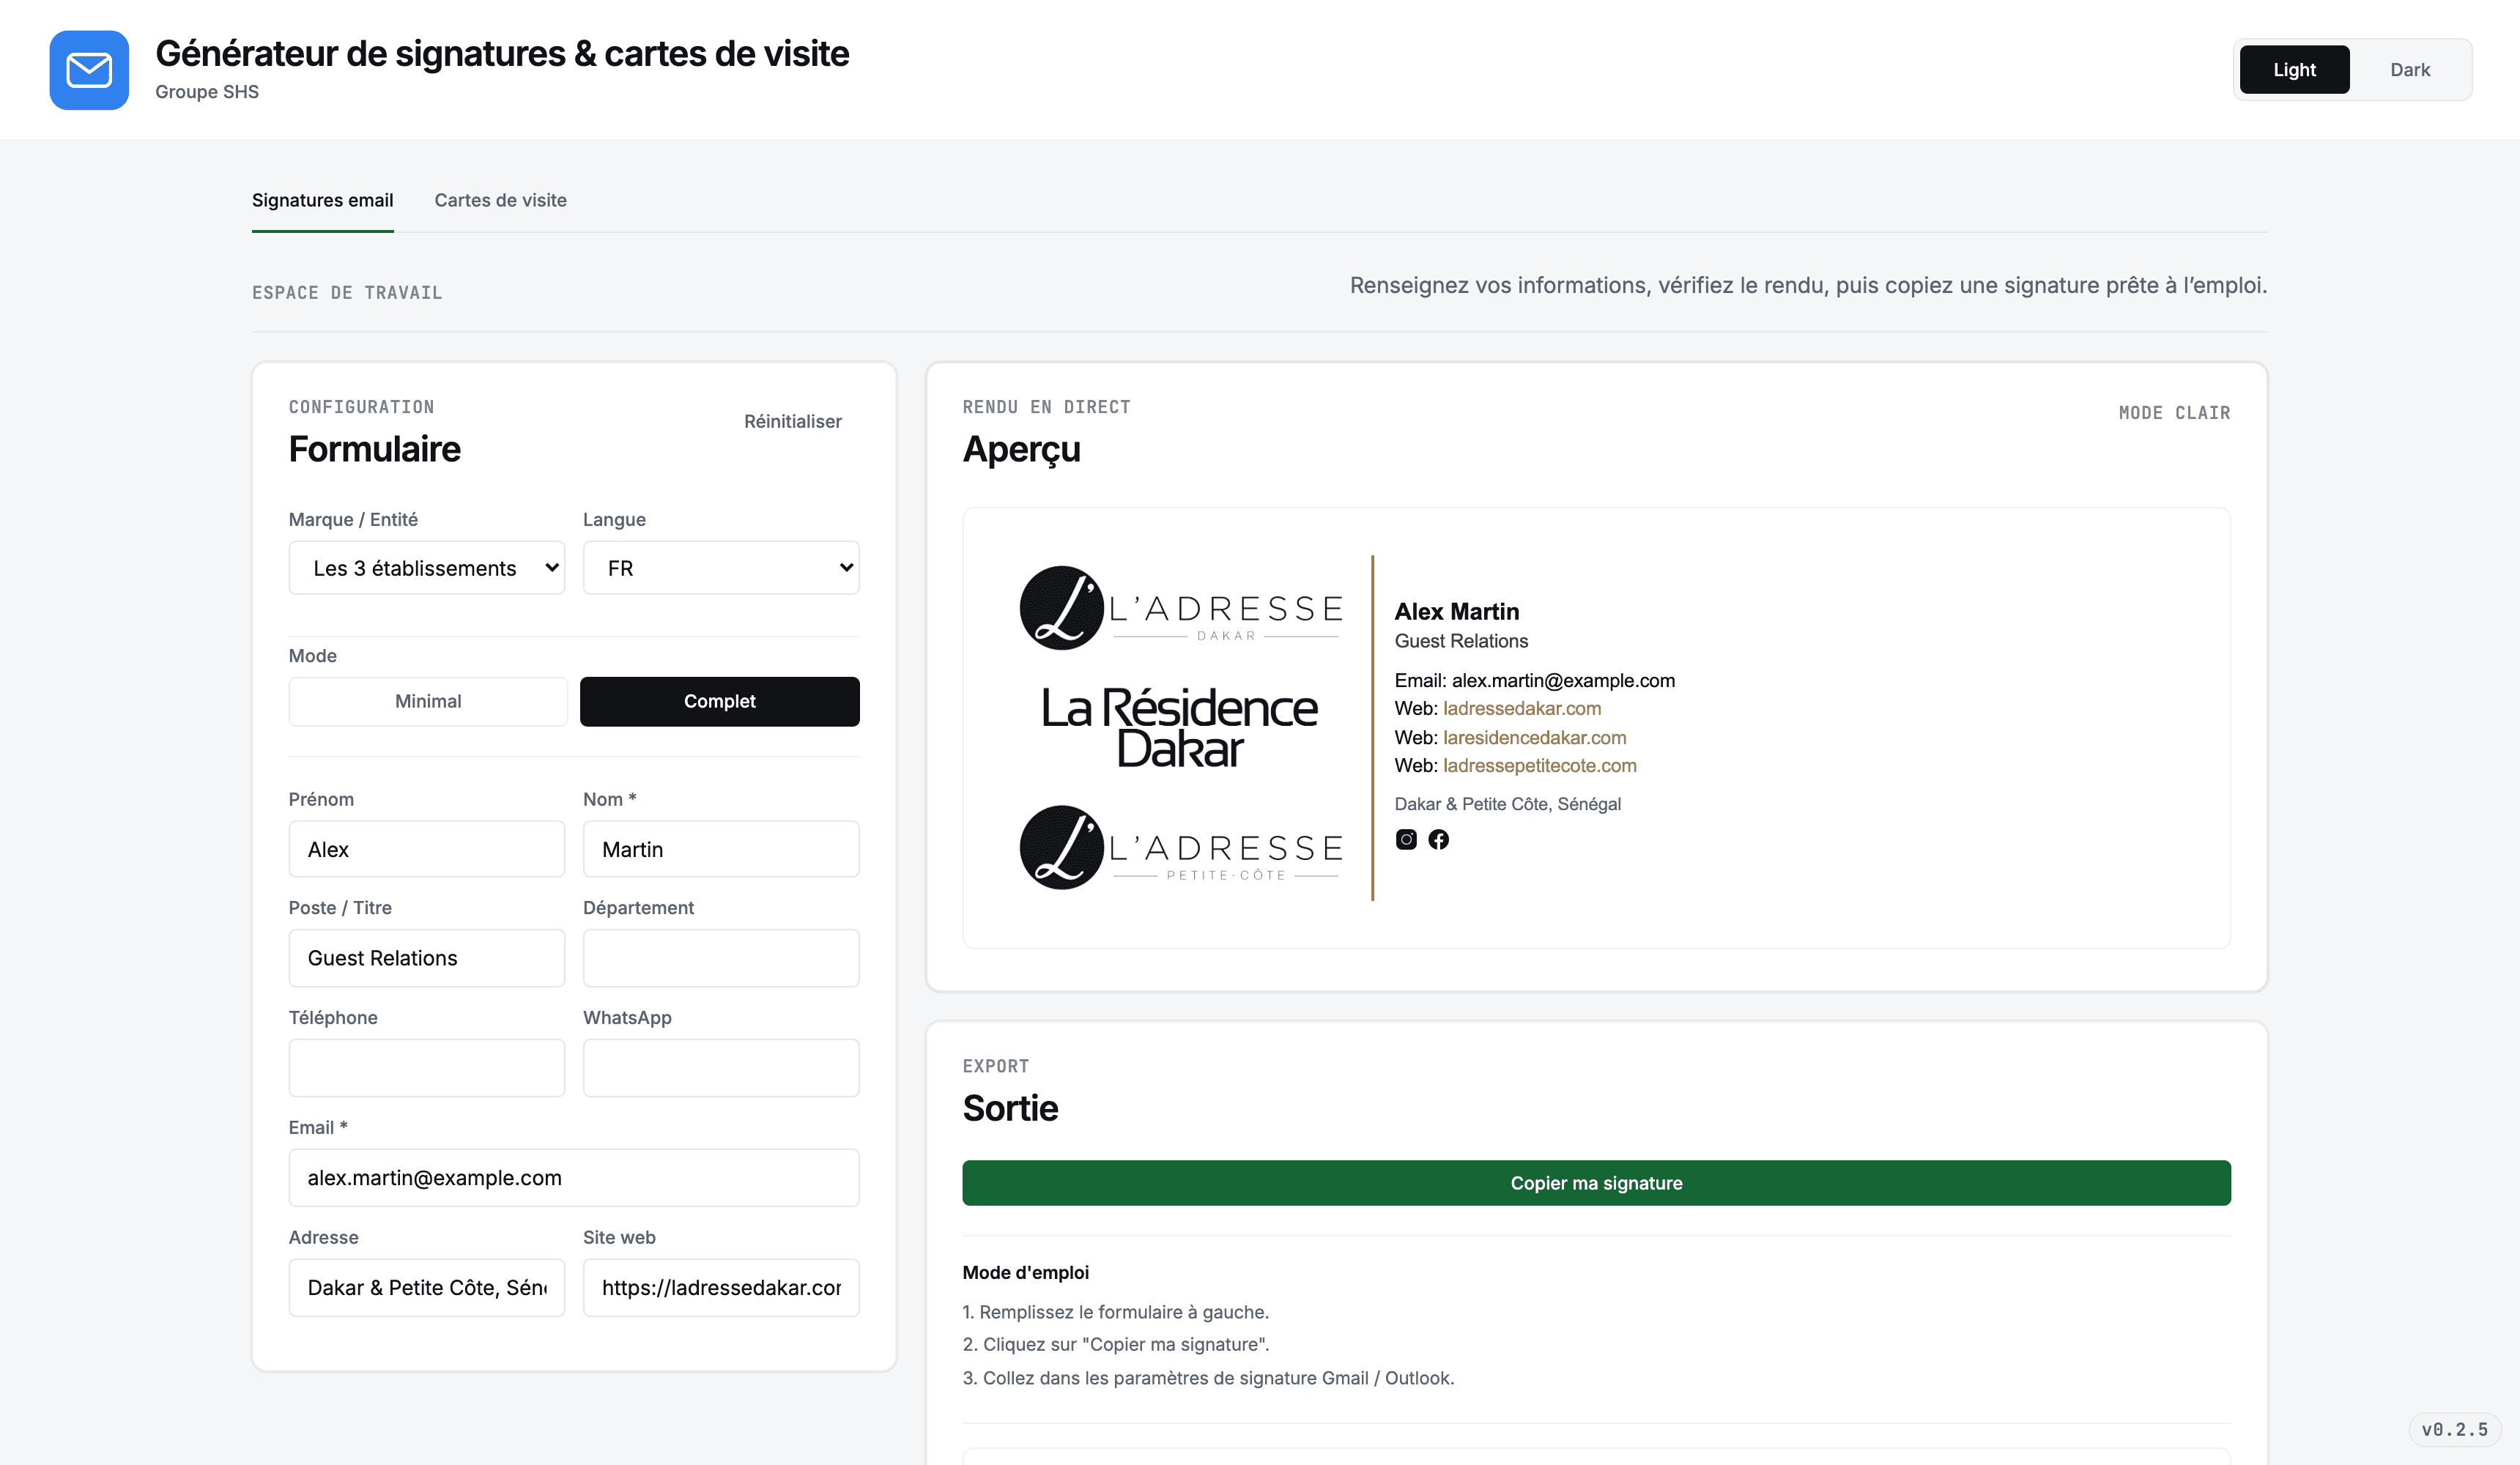2520x1465 pixels.
Task: Switch to the Signatures email tab
Action: [x=322, y=200]
